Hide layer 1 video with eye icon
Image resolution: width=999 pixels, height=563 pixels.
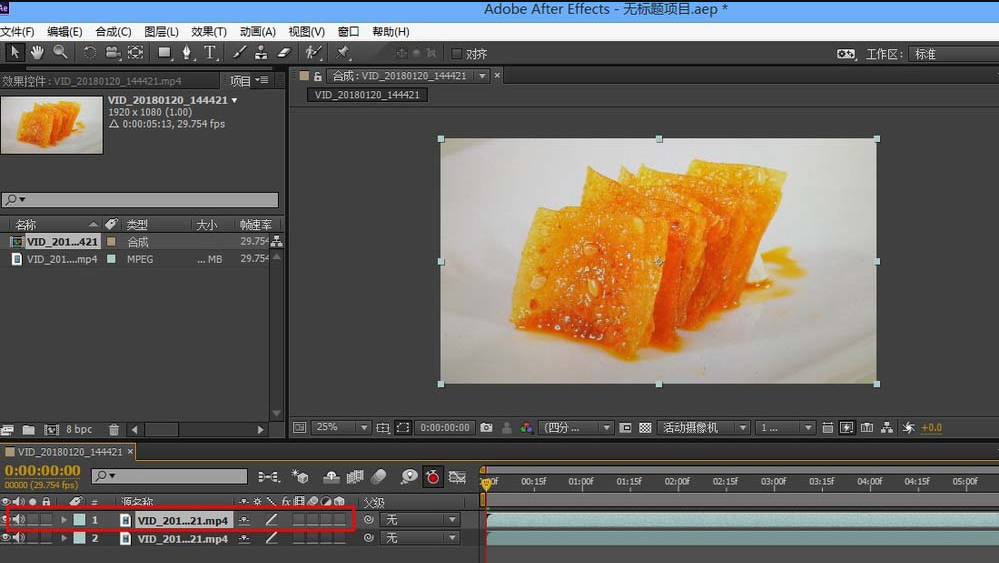coord(6,520)
